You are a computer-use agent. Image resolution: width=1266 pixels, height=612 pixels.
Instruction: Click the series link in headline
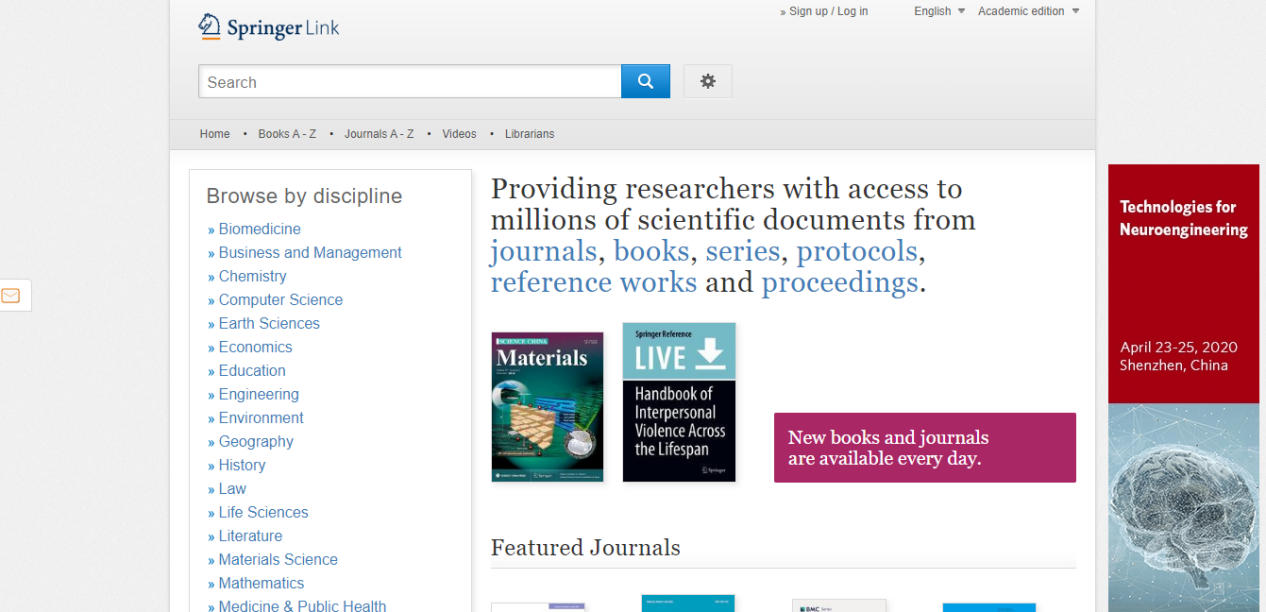pos(742,251)
